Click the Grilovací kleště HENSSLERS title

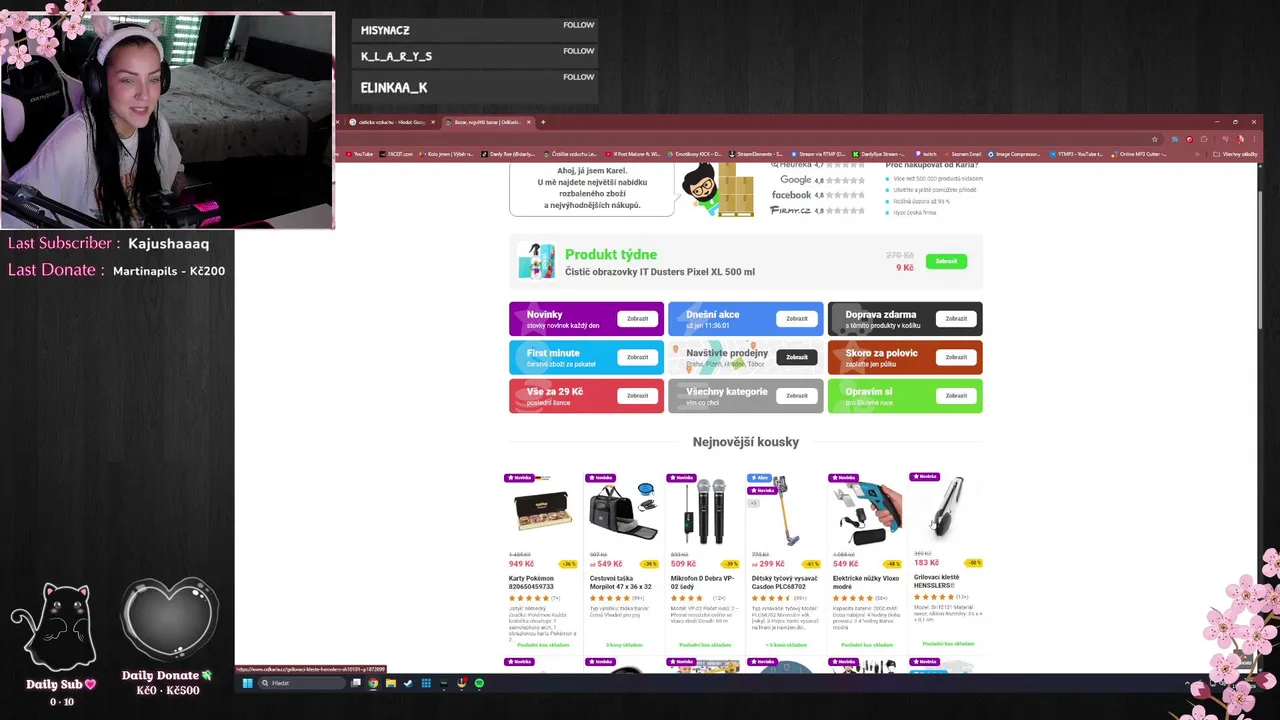(x=937, y=581)
